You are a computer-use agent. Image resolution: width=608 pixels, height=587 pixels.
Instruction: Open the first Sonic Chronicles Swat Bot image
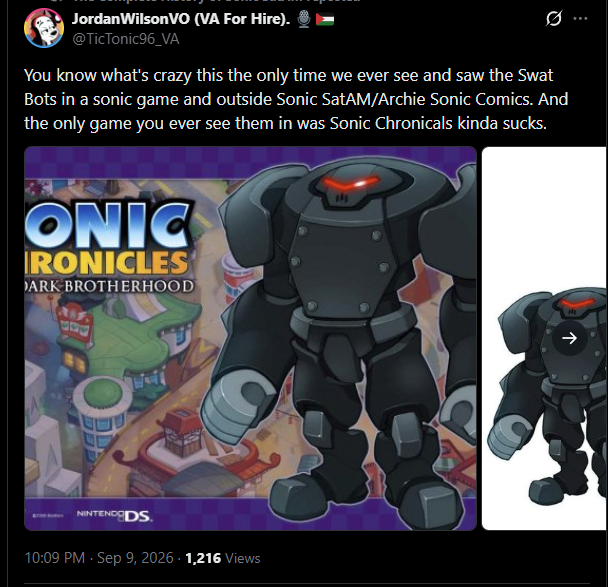(250, 338)
